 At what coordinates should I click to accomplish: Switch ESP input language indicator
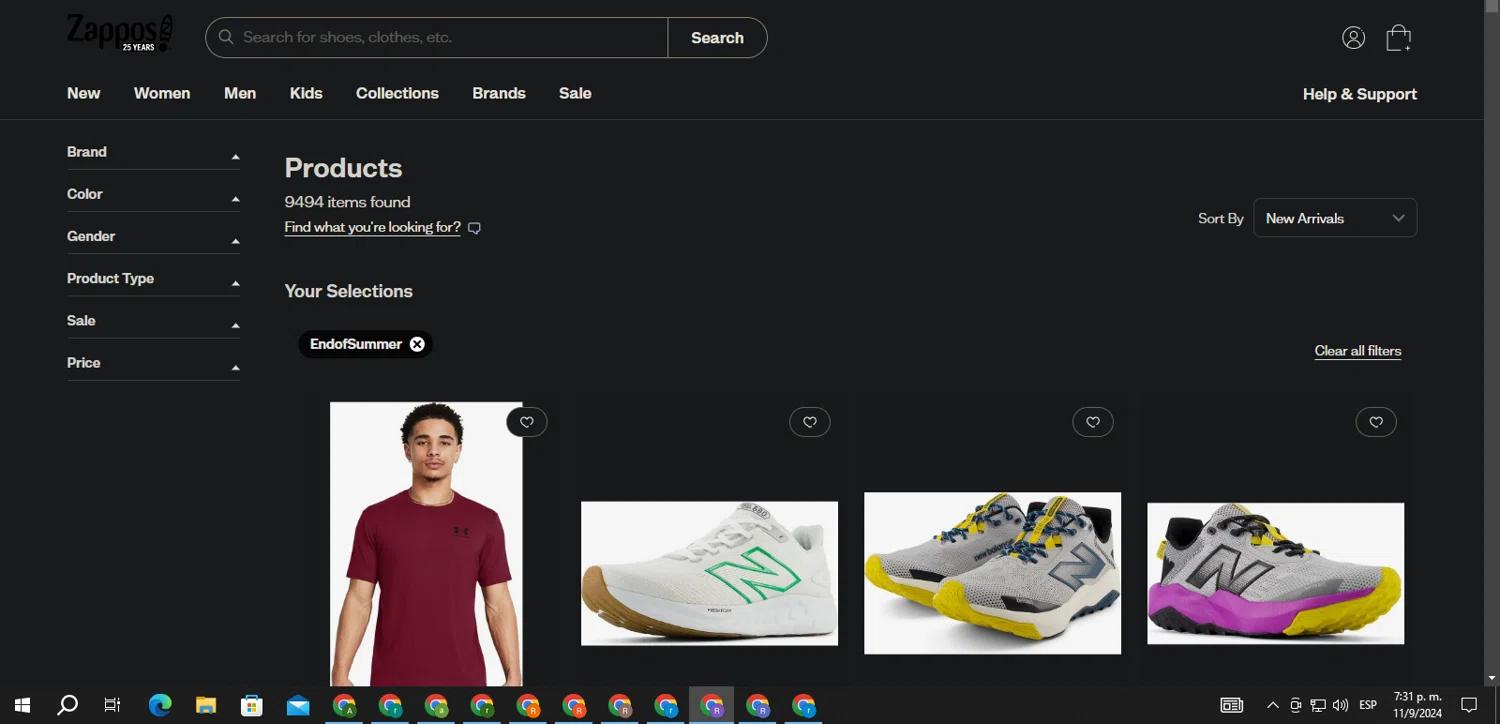pos(1368,705)
